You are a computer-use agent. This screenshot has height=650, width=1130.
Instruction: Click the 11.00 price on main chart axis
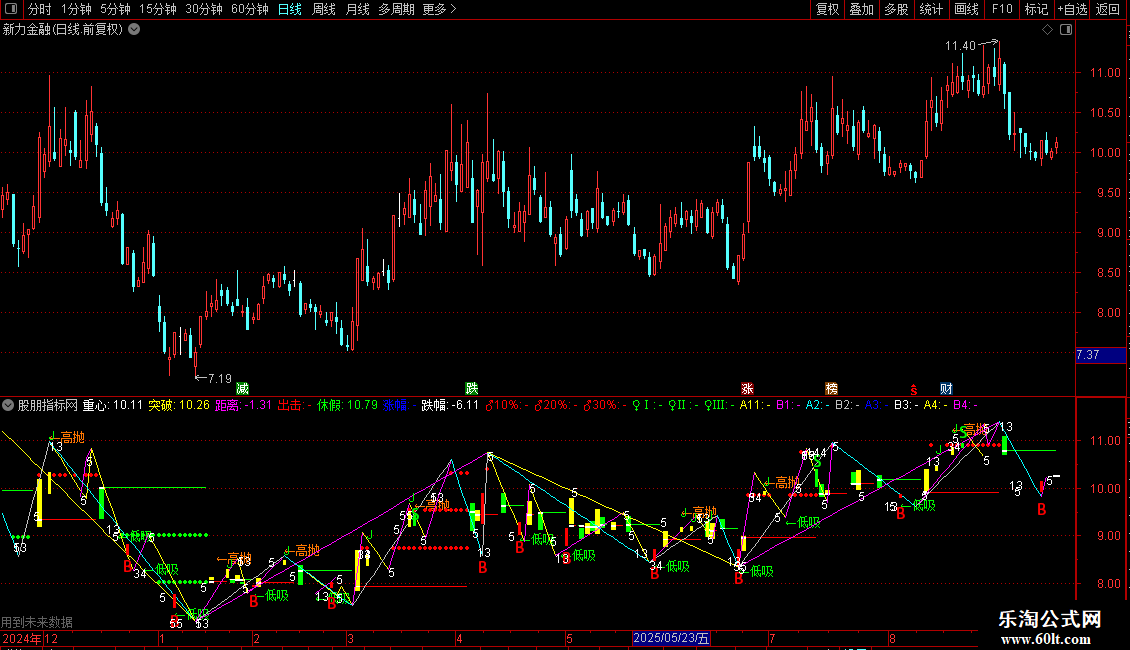pyautogui.click(x=1105, y=73)
